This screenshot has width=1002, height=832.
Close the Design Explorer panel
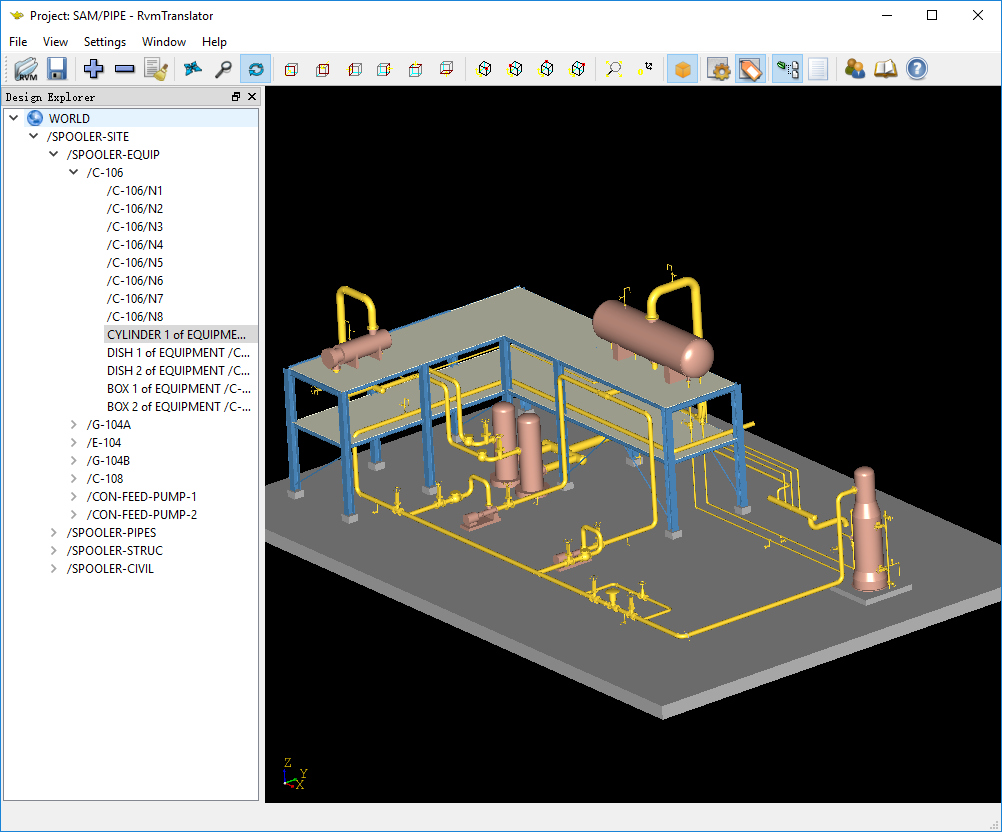252,97
